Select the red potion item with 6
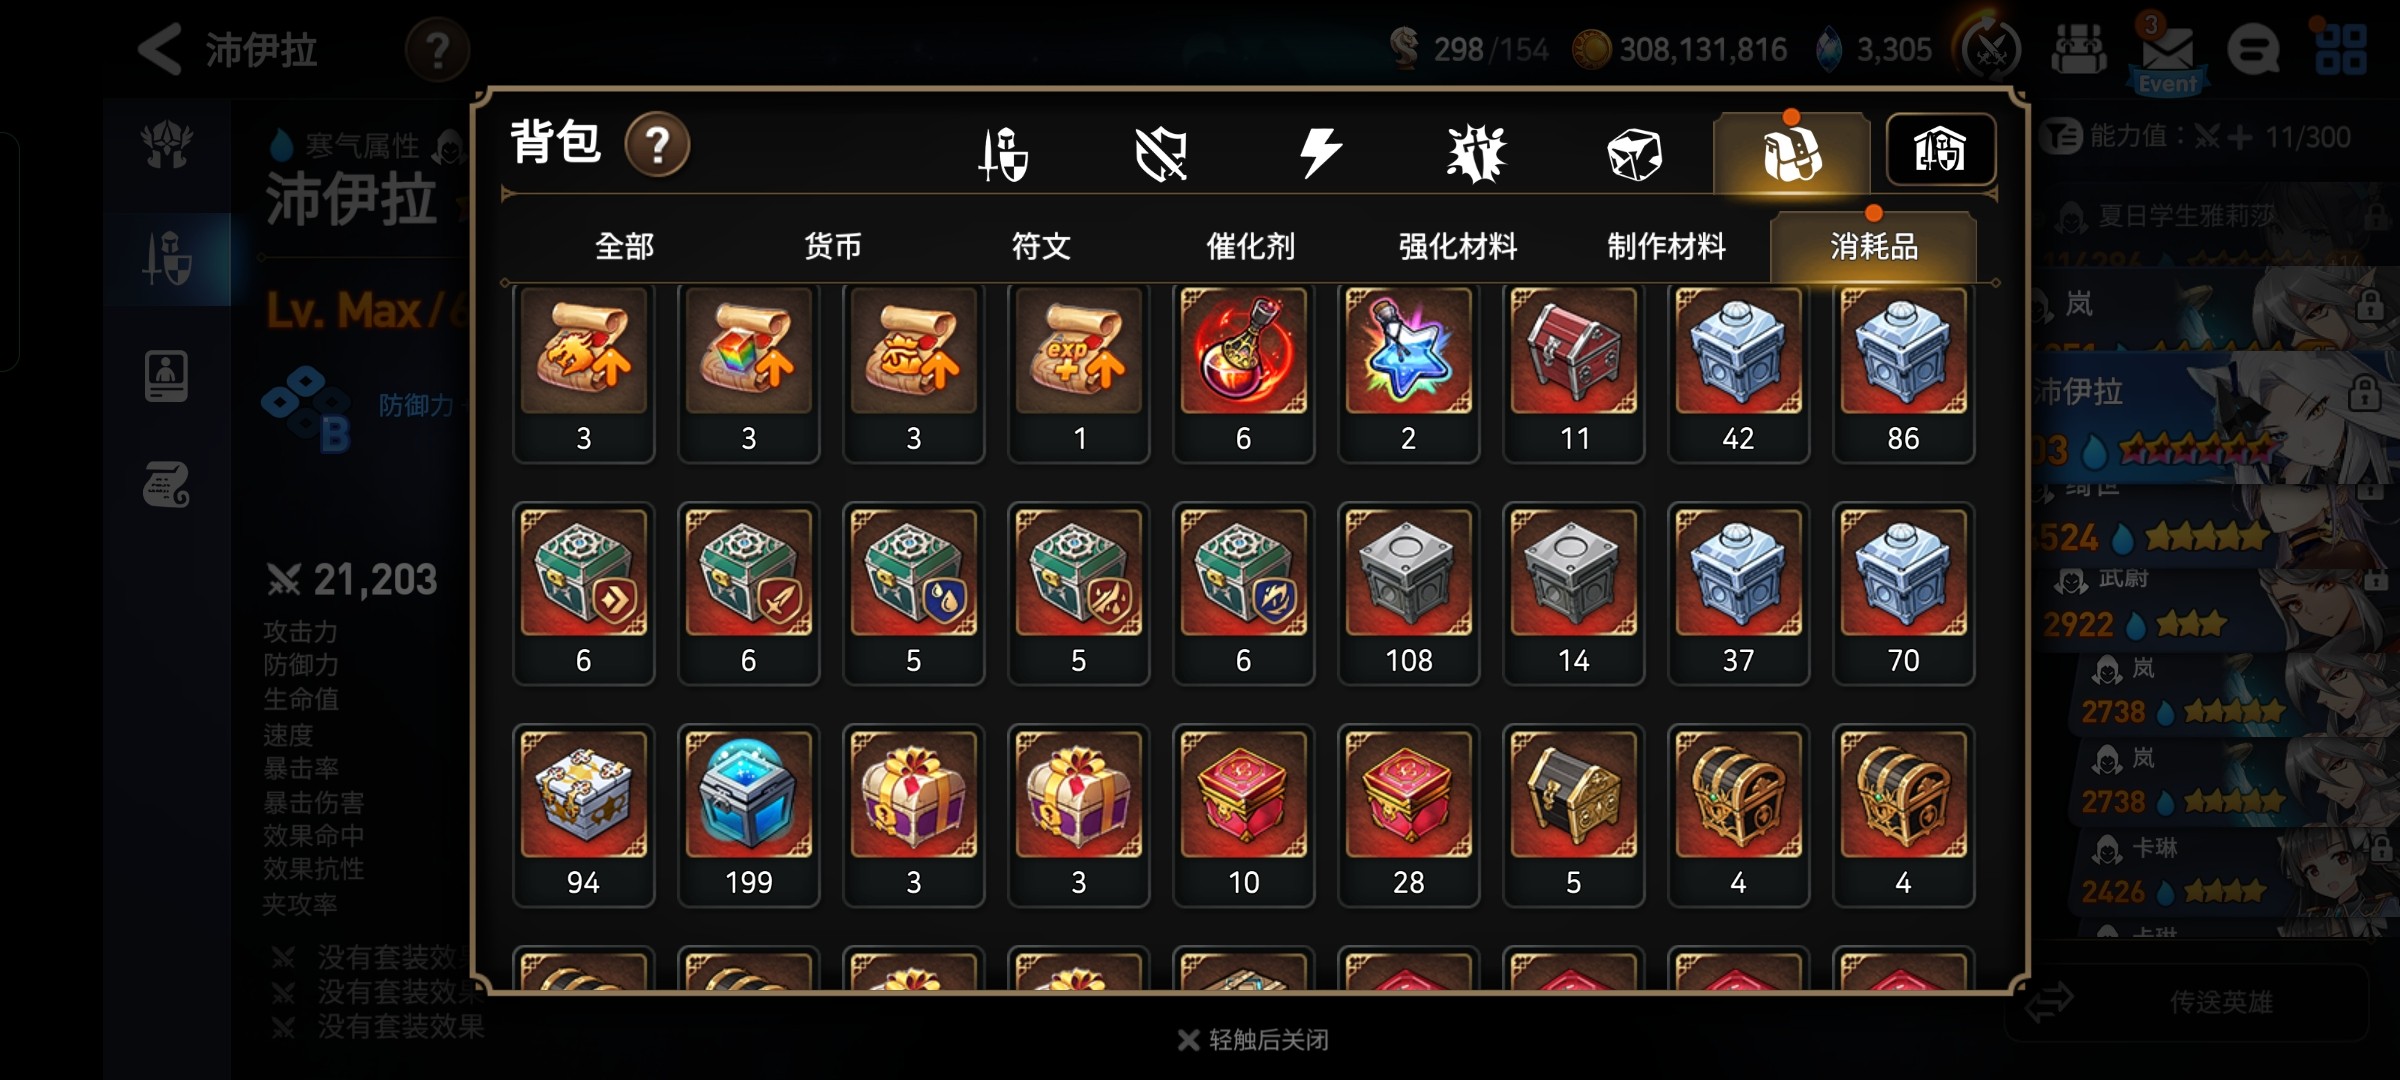 point(1243,373)
